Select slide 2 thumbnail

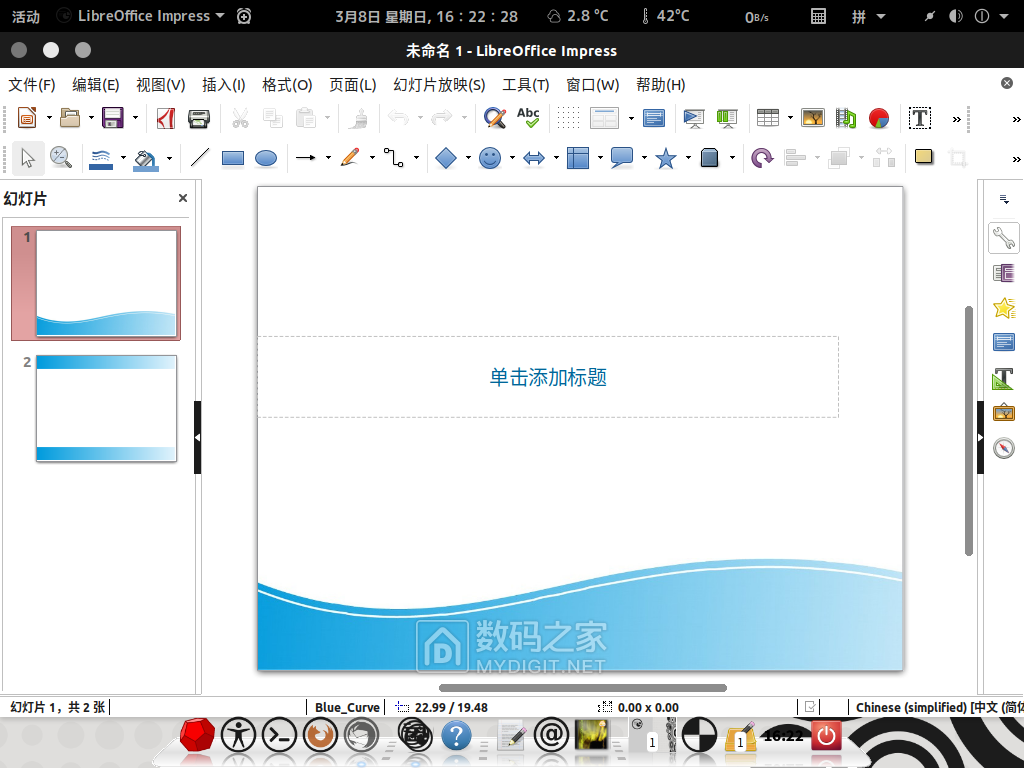[106, 408]
